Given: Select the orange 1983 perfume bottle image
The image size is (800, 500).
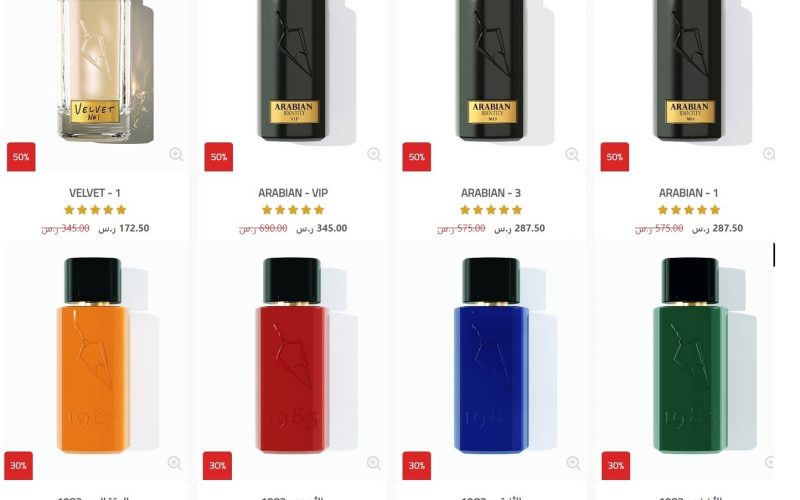Looking at the screenshot, I should [x=93, y=356].
